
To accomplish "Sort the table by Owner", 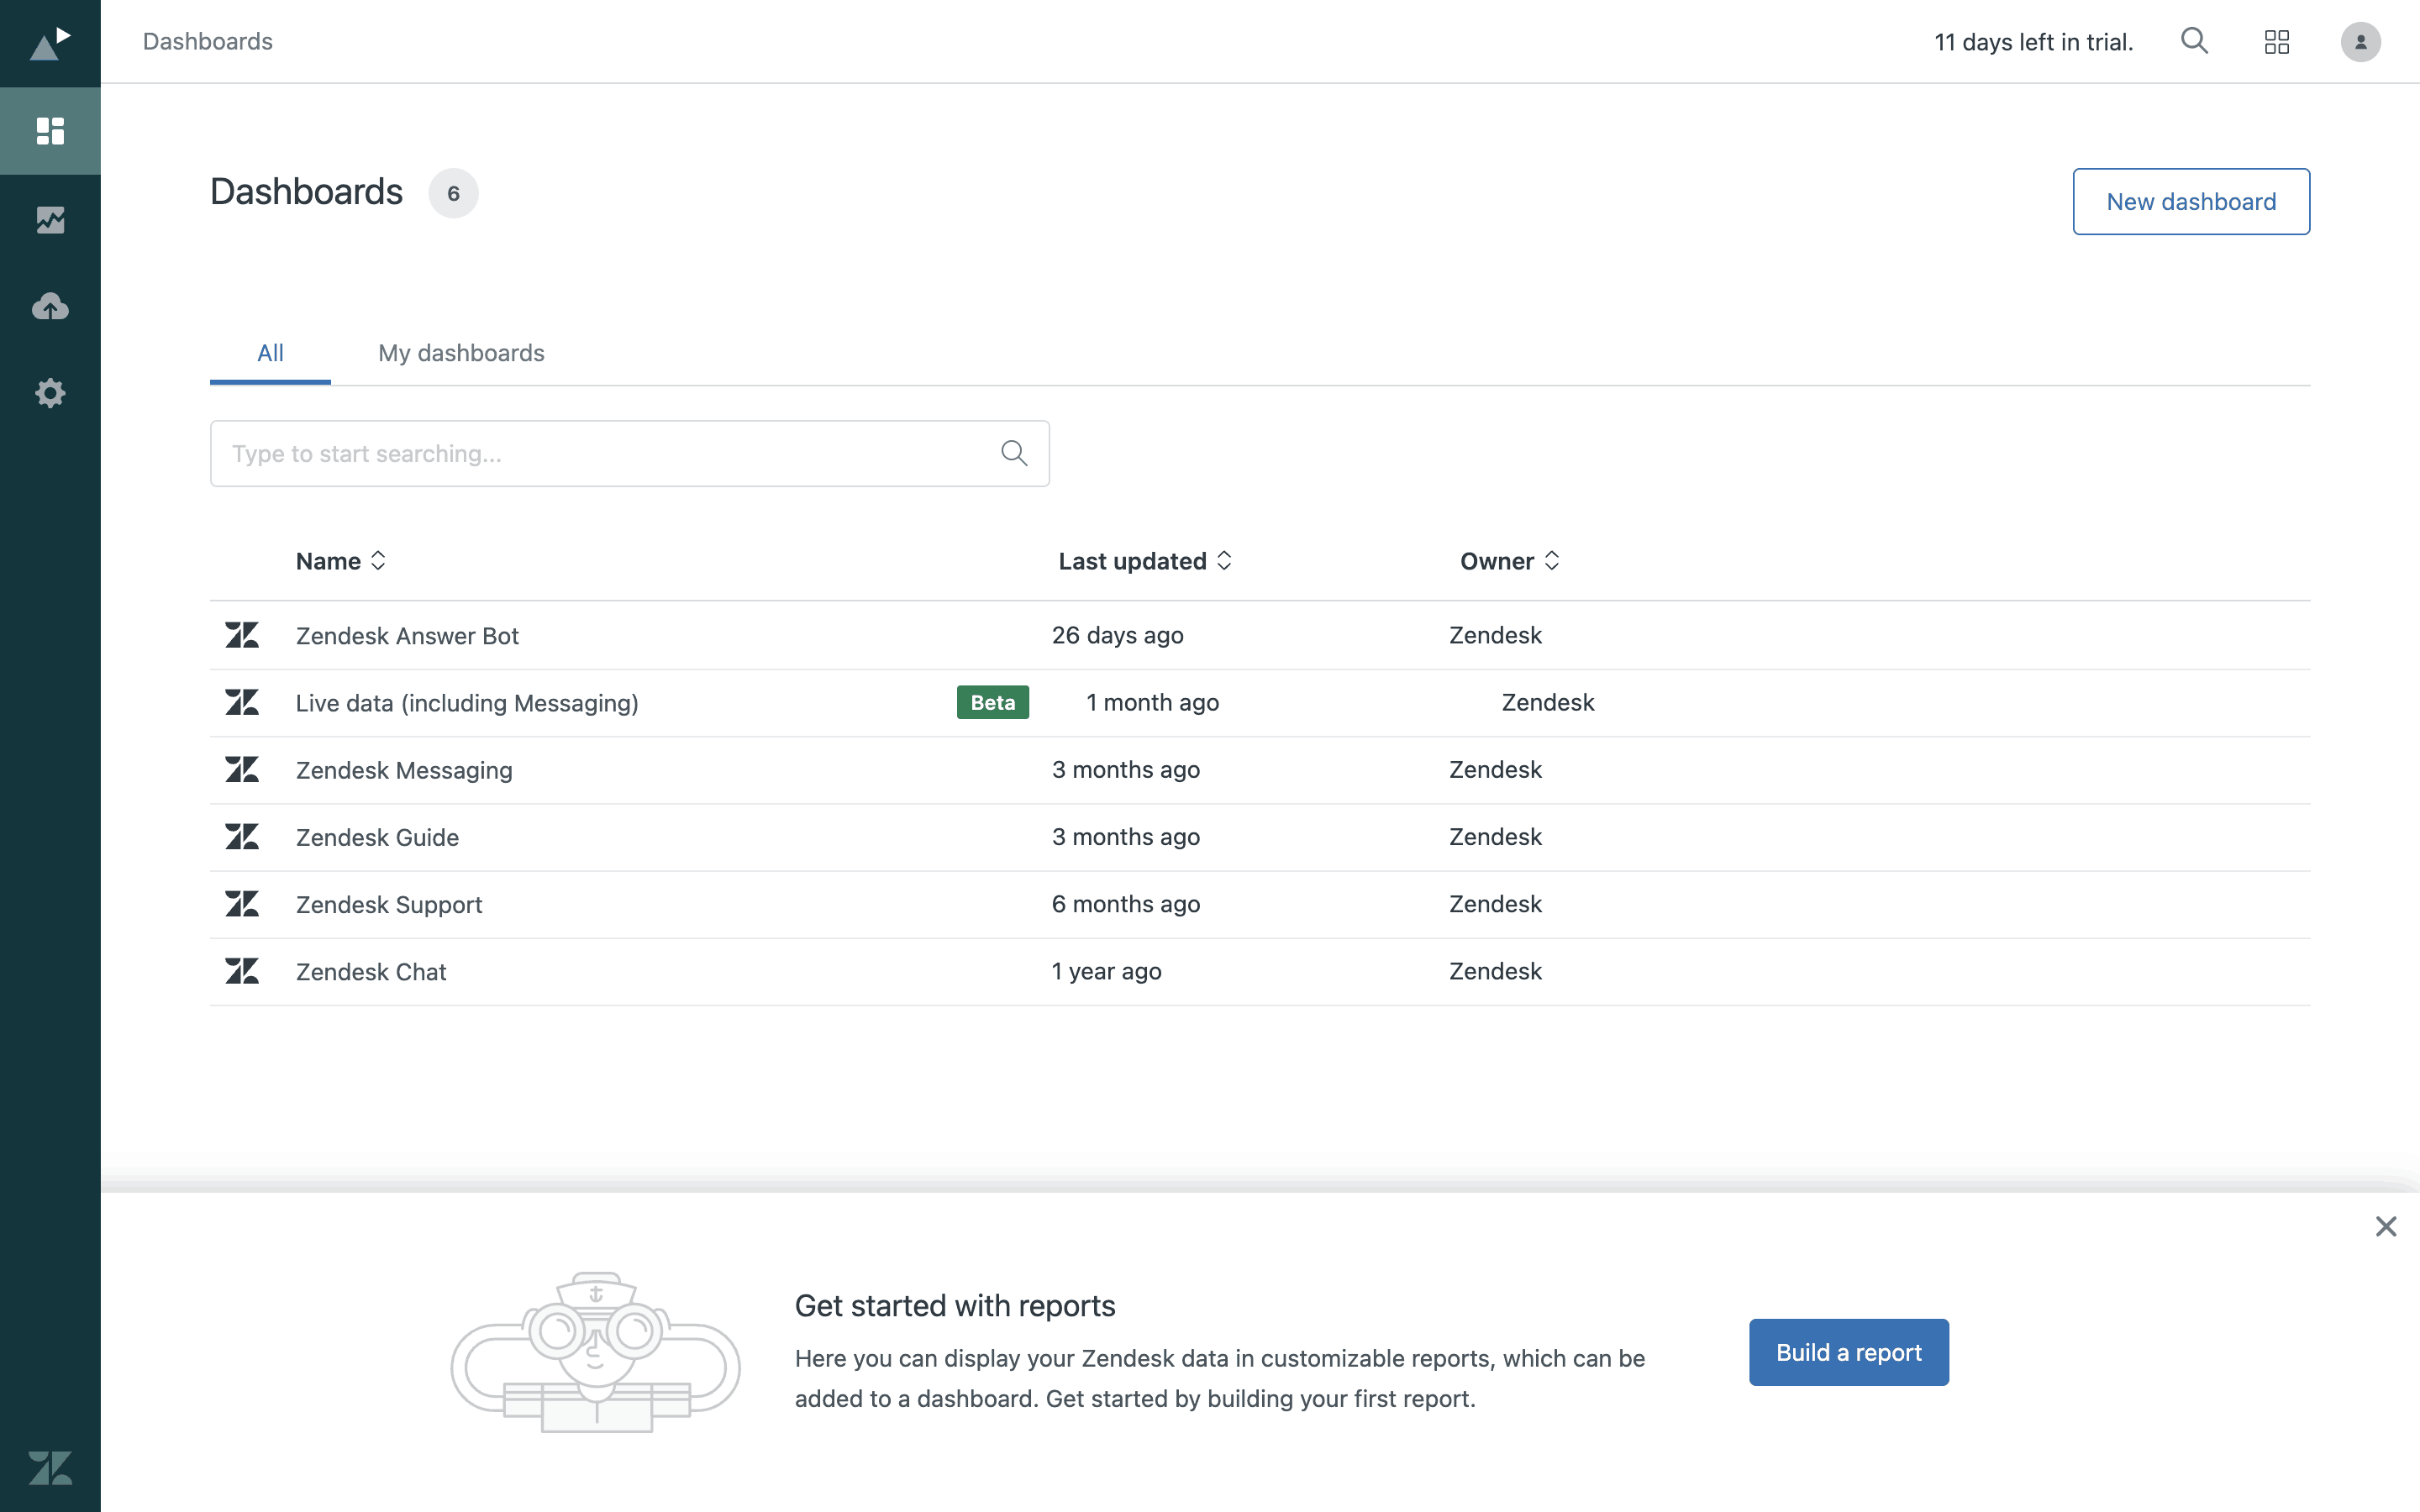I will (1510, 561).
